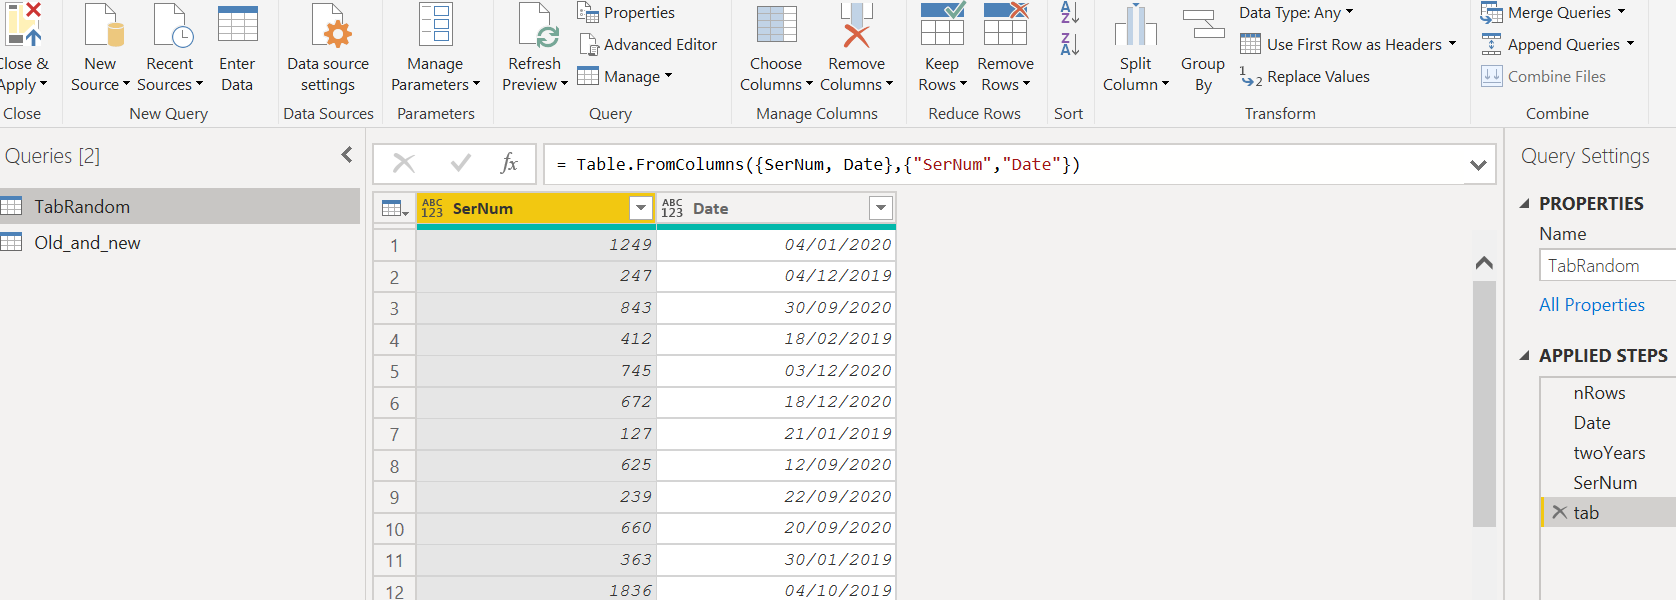Click the Group By icon
Screen dimensions: 1676x600
[x=1203, y=25]
